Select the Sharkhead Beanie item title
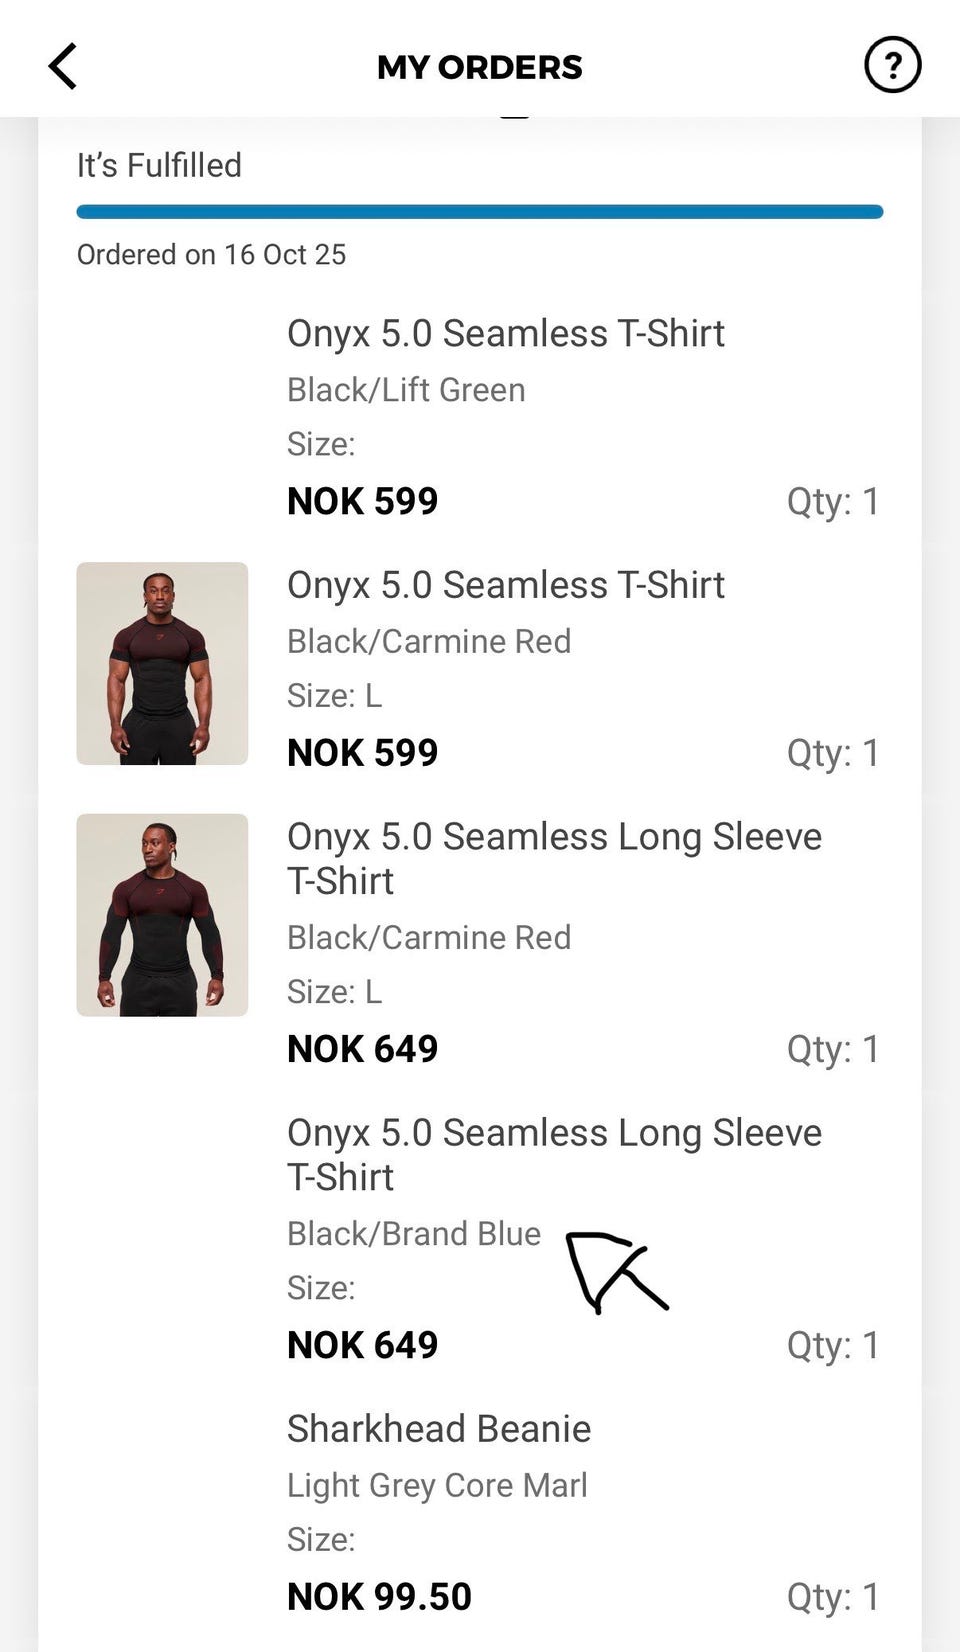Viewport: 960px width, 1652px height. click(439, 1429)
